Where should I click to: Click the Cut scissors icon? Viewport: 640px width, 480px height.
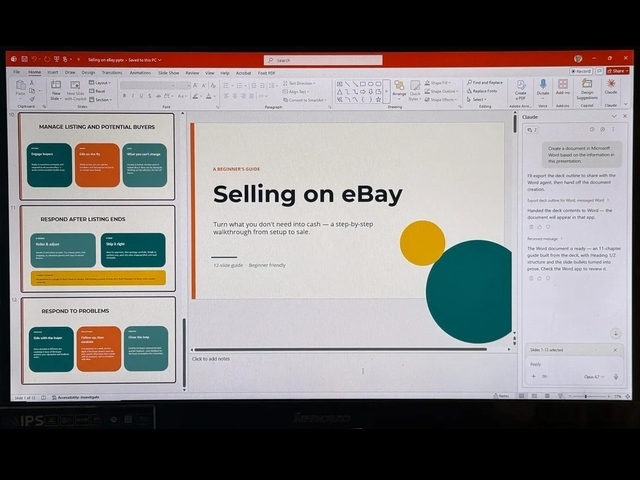(32, 83)
